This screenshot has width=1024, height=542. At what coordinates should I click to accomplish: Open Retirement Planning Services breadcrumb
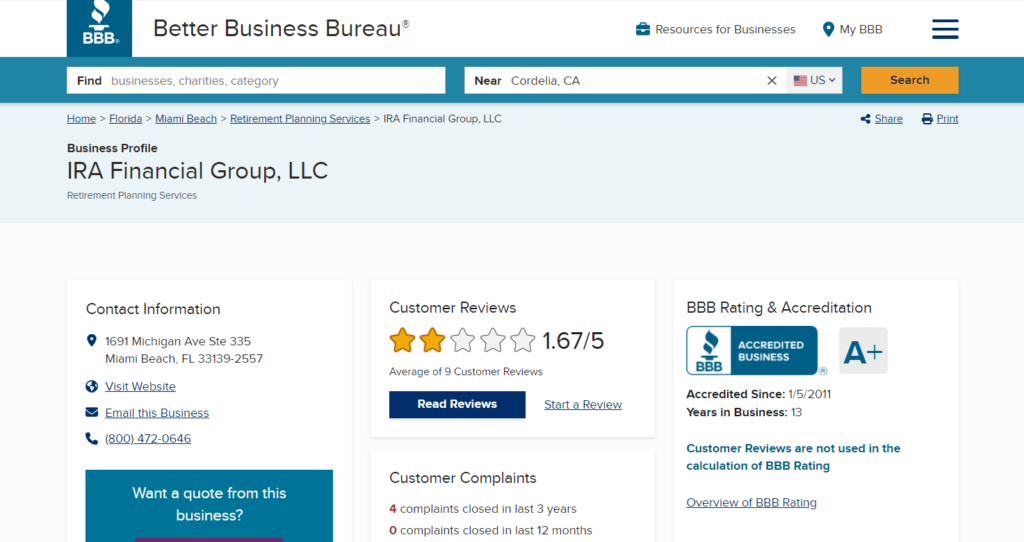click(300, 119)
